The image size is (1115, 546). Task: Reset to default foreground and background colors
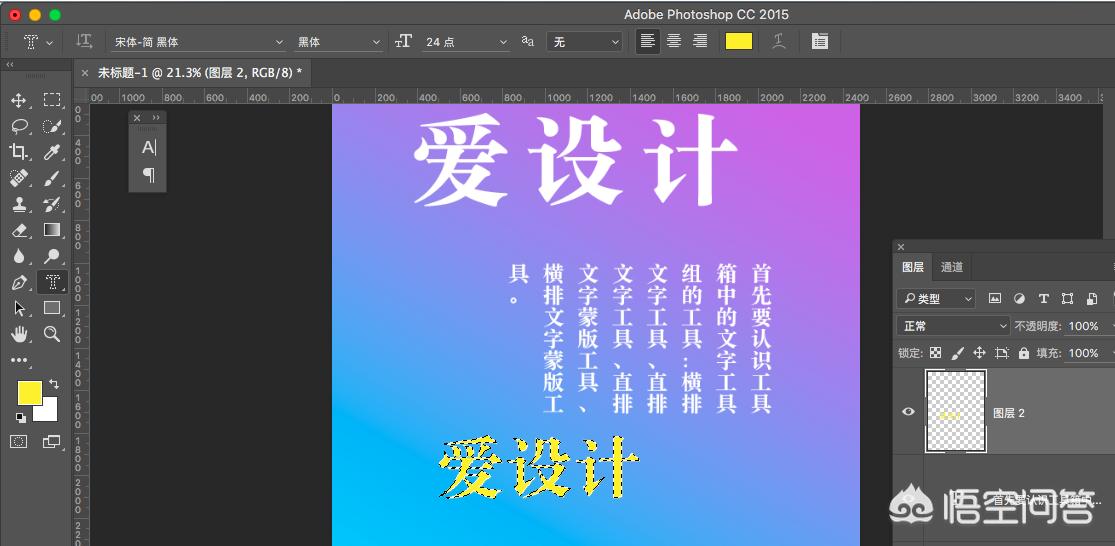click(20, 418)
